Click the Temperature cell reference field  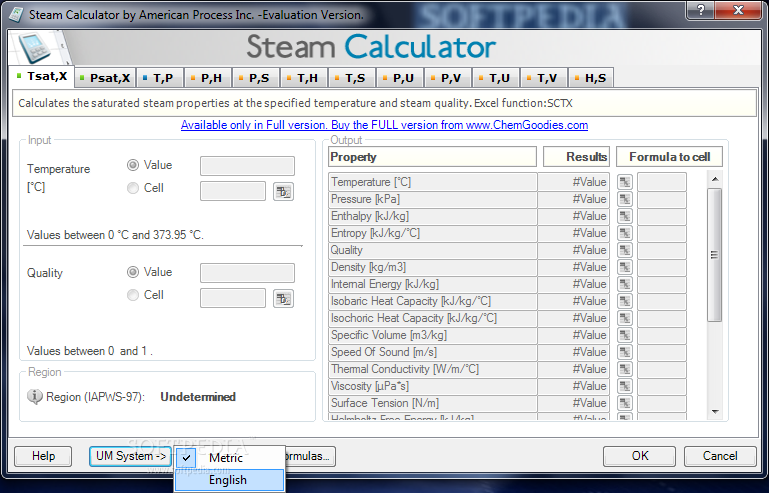pyautogui.click(x=233, y=191)
